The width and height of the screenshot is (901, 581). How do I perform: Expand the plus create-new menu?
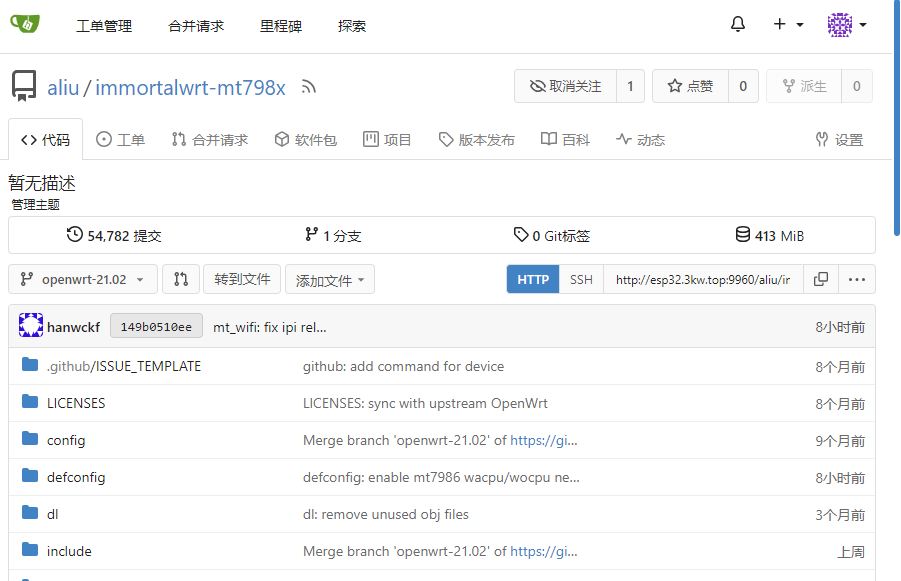pyautogui.click(x=788, y=25)
